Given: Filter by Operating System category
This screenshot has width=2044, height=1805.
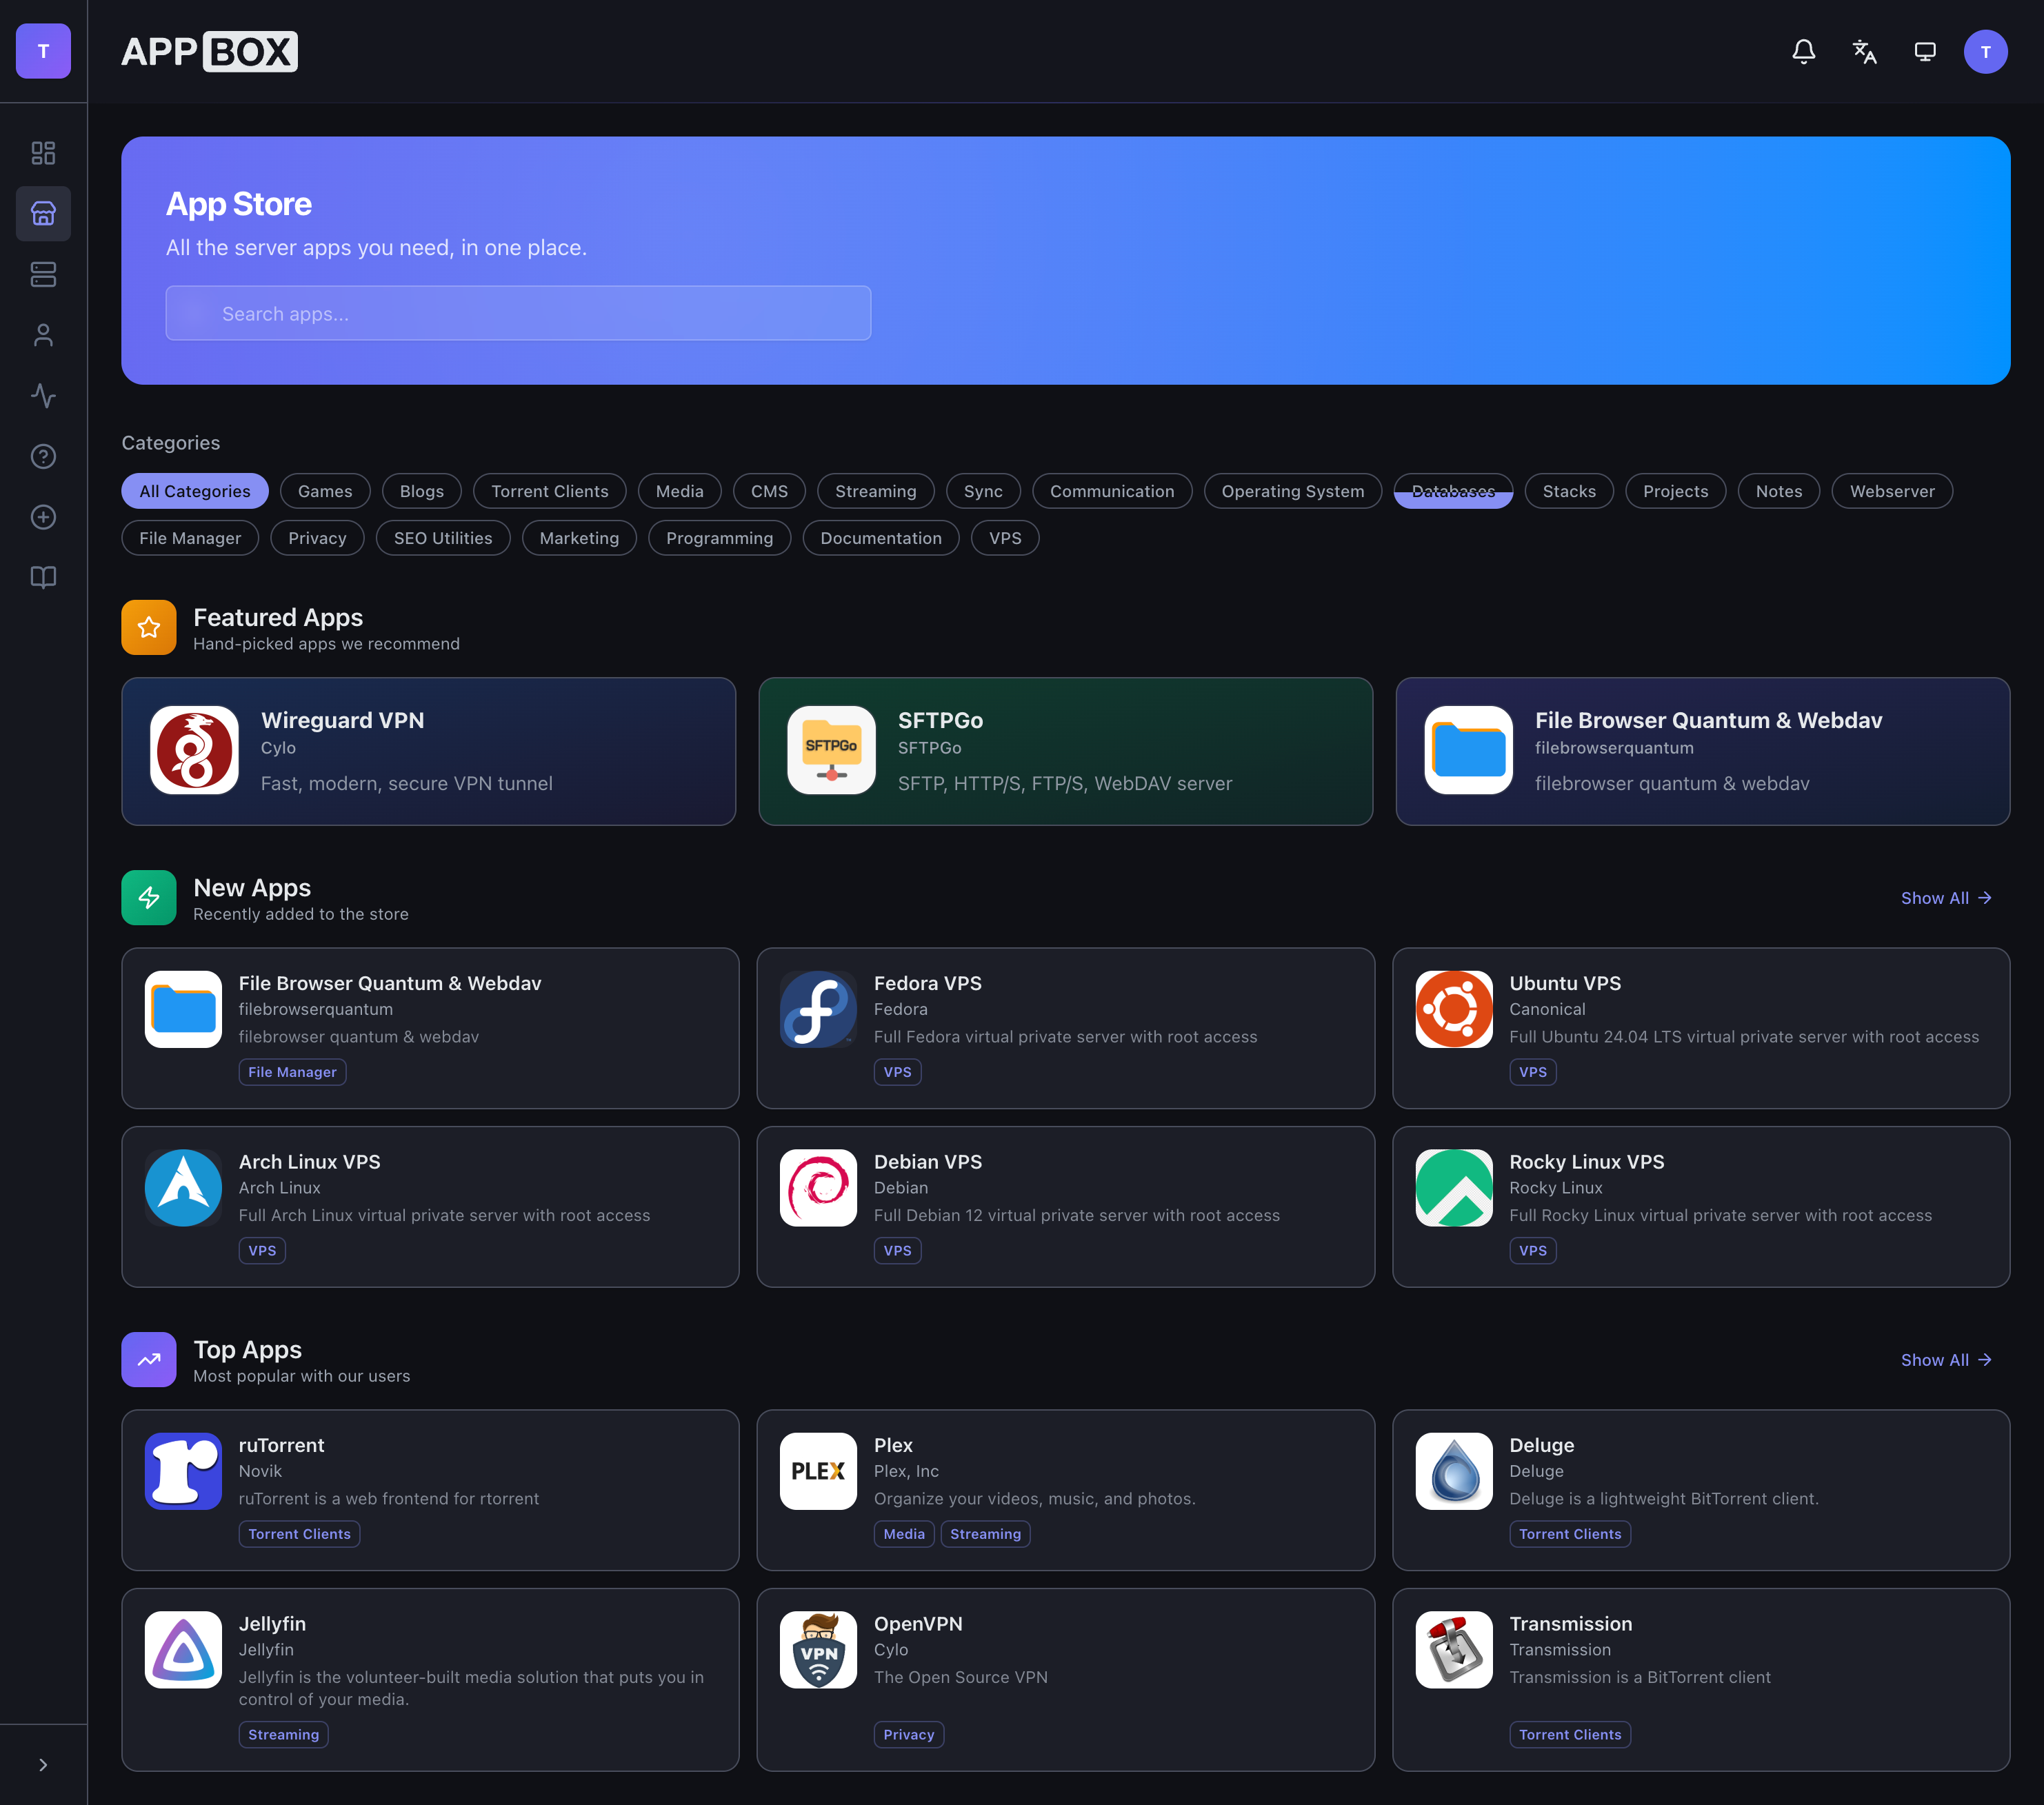Looking at the screenshot, I should pyautogui.click(x=1293, y=491).
